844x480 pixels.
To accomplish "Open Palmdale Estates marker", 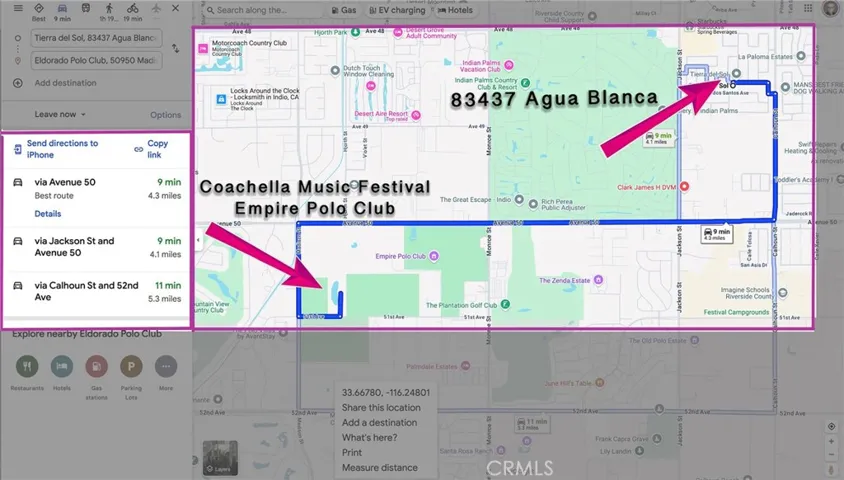I will pyautogui.click(x=465, y=366).
